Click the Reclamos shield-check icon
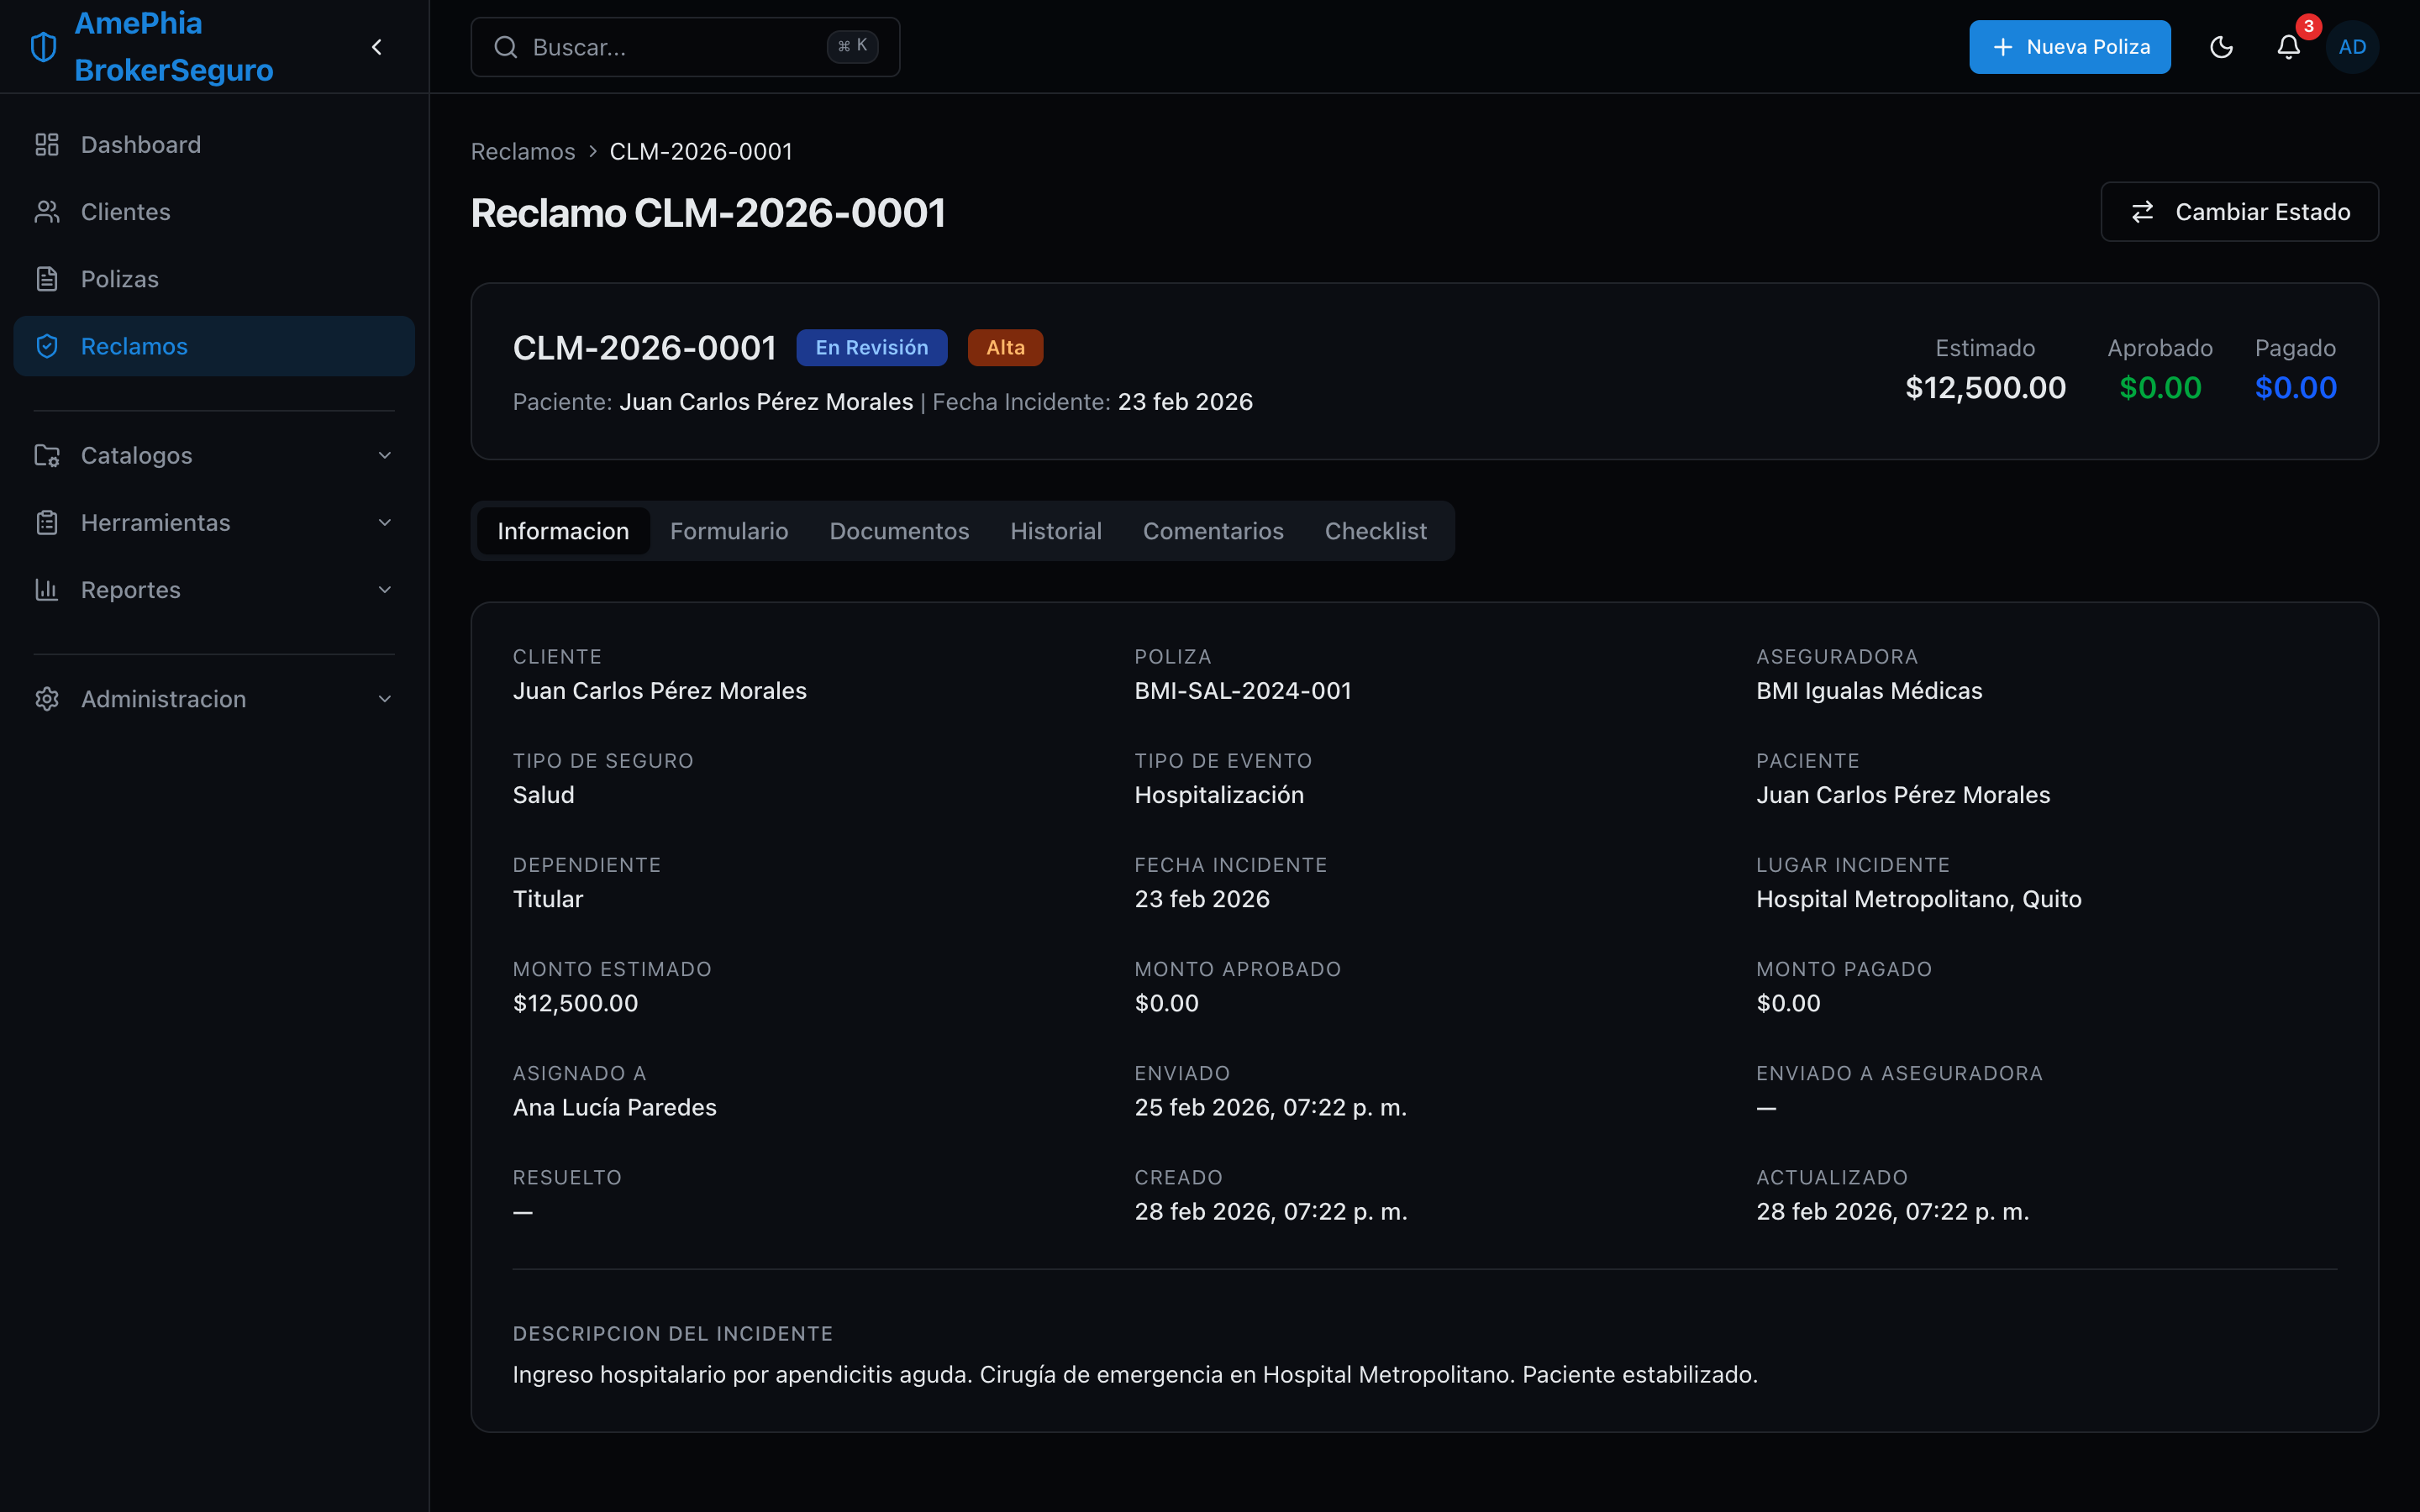Screen dimensions: 2420x1512 click(47, 346)
